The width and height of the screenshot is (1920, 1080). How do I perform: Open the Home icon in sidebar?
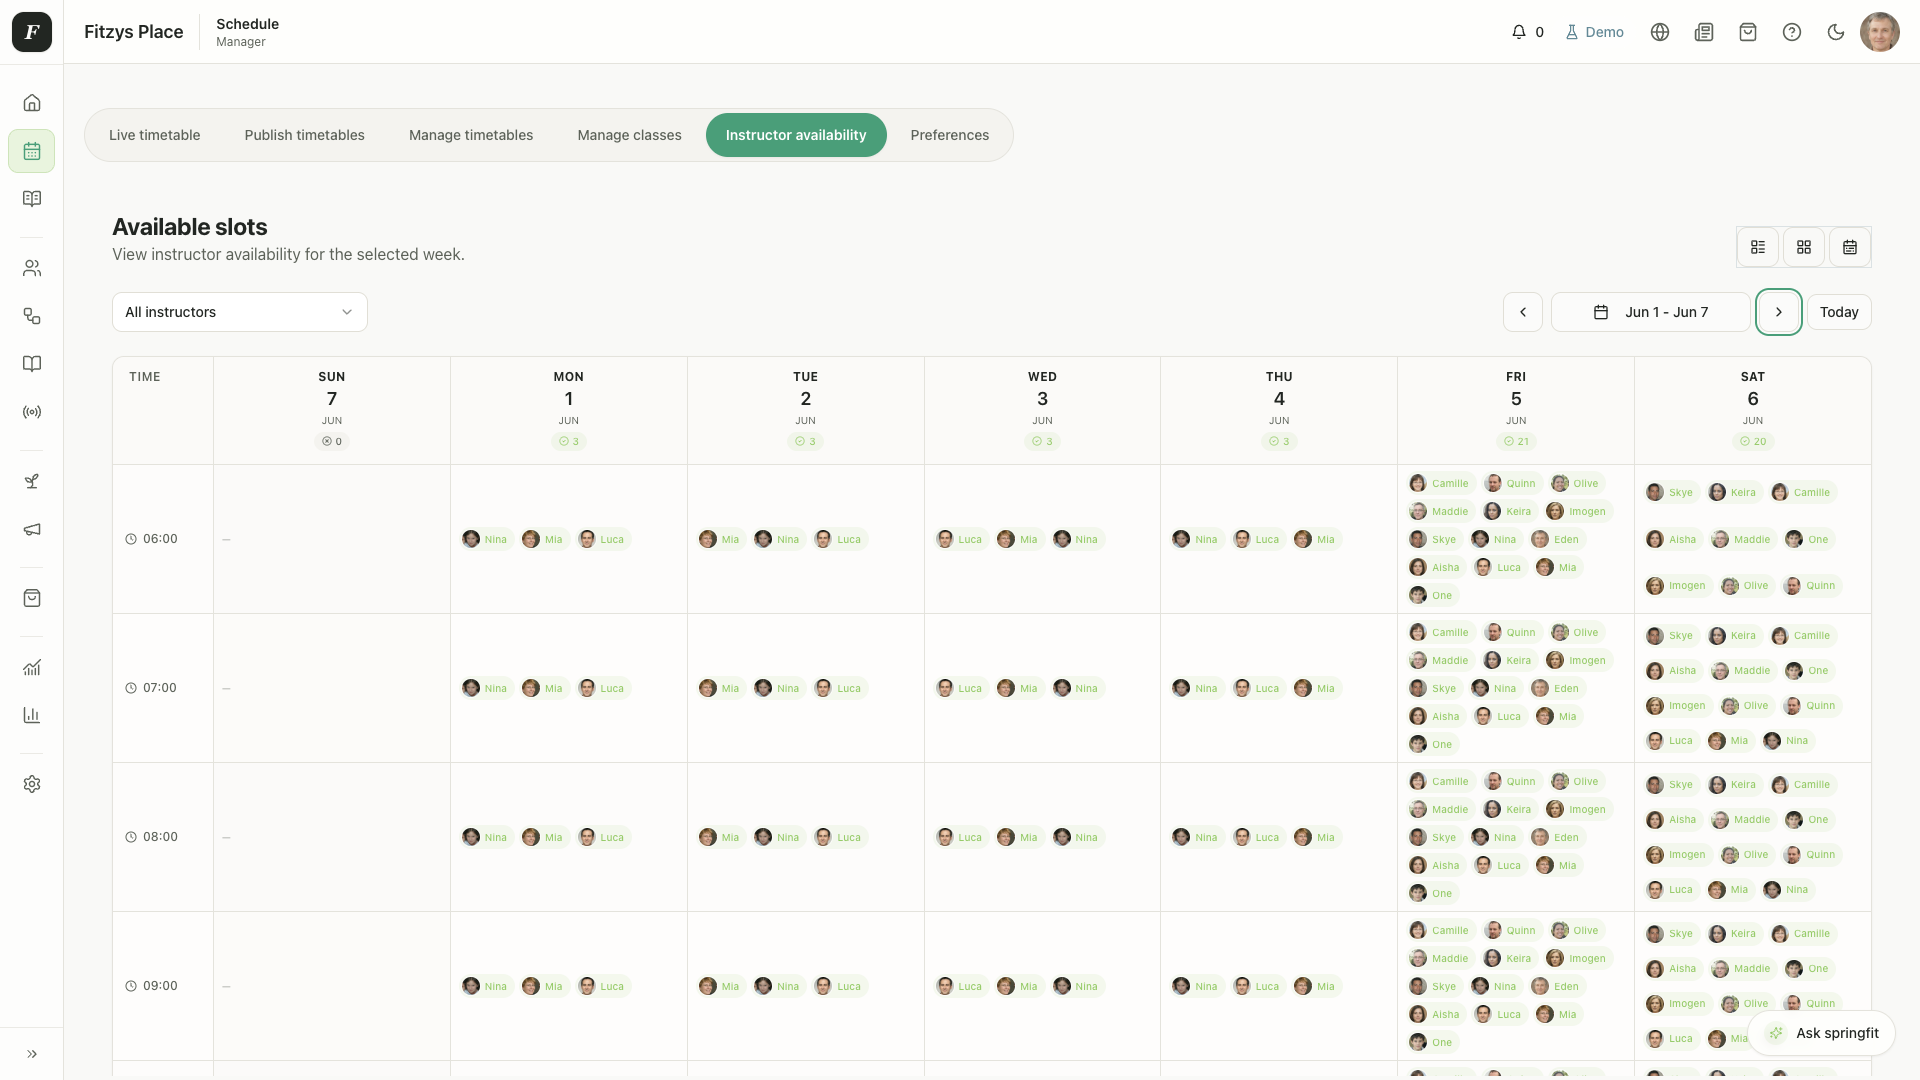(x=32, y=103)
